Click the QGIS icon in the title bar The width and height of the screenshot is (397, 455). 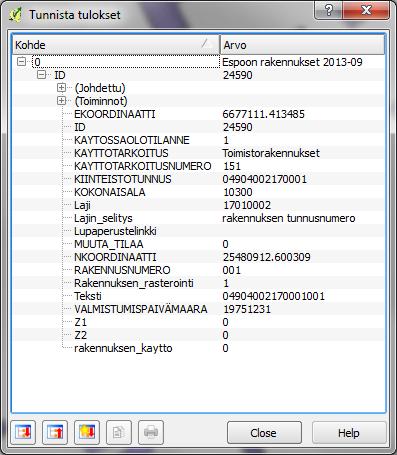(15, 14)
